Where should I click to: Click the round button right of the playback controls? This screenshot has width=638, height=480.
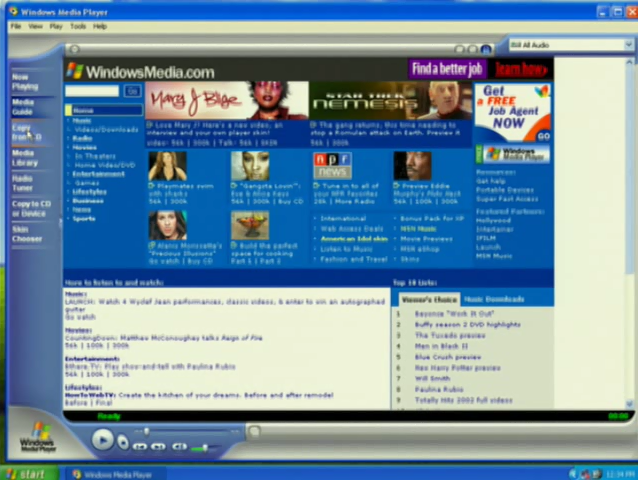[254, 431]
